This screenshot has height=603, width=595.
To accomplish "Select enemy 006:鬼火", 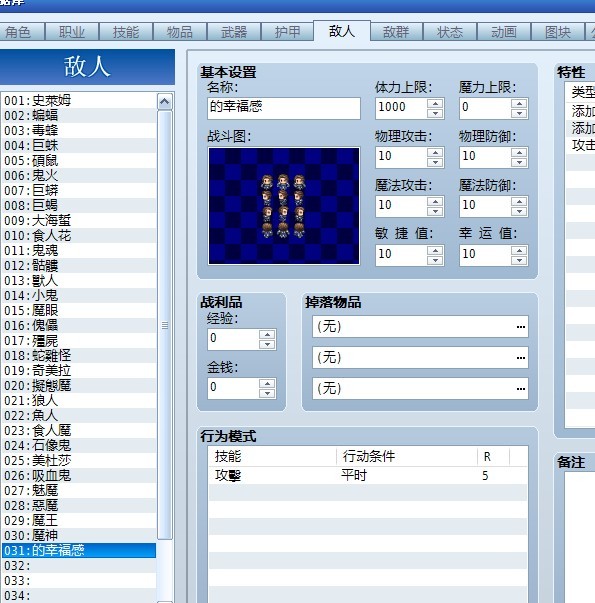I will (79, 176).
